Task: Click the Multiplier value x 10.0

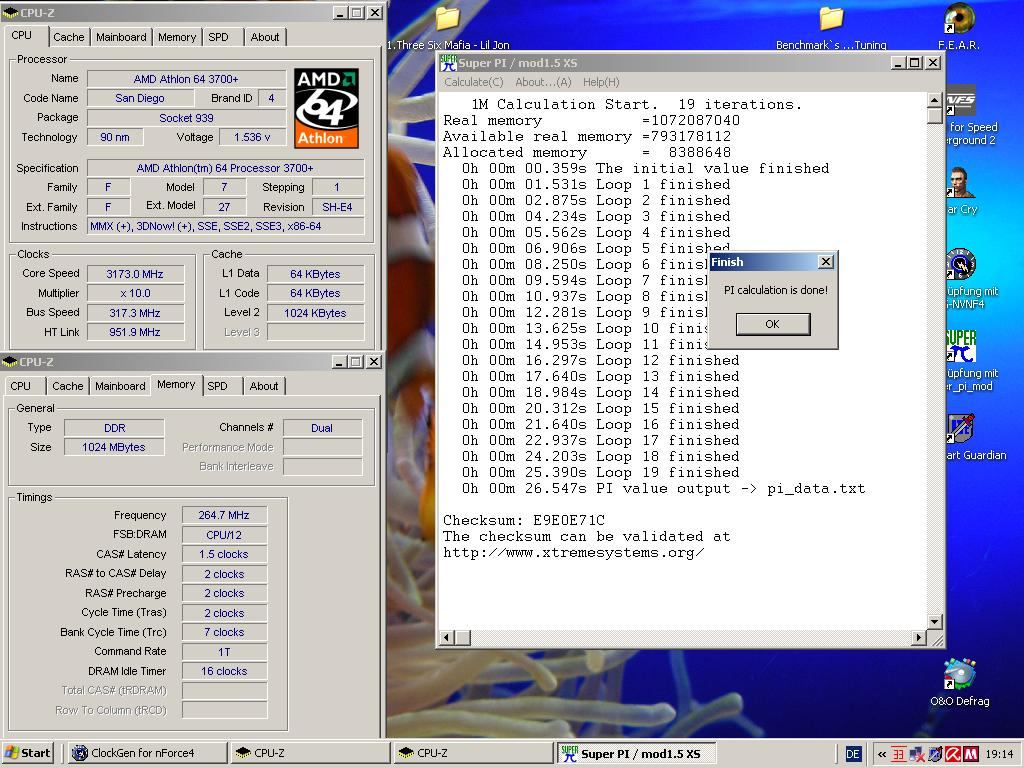Action: click(x=135, y=293)
